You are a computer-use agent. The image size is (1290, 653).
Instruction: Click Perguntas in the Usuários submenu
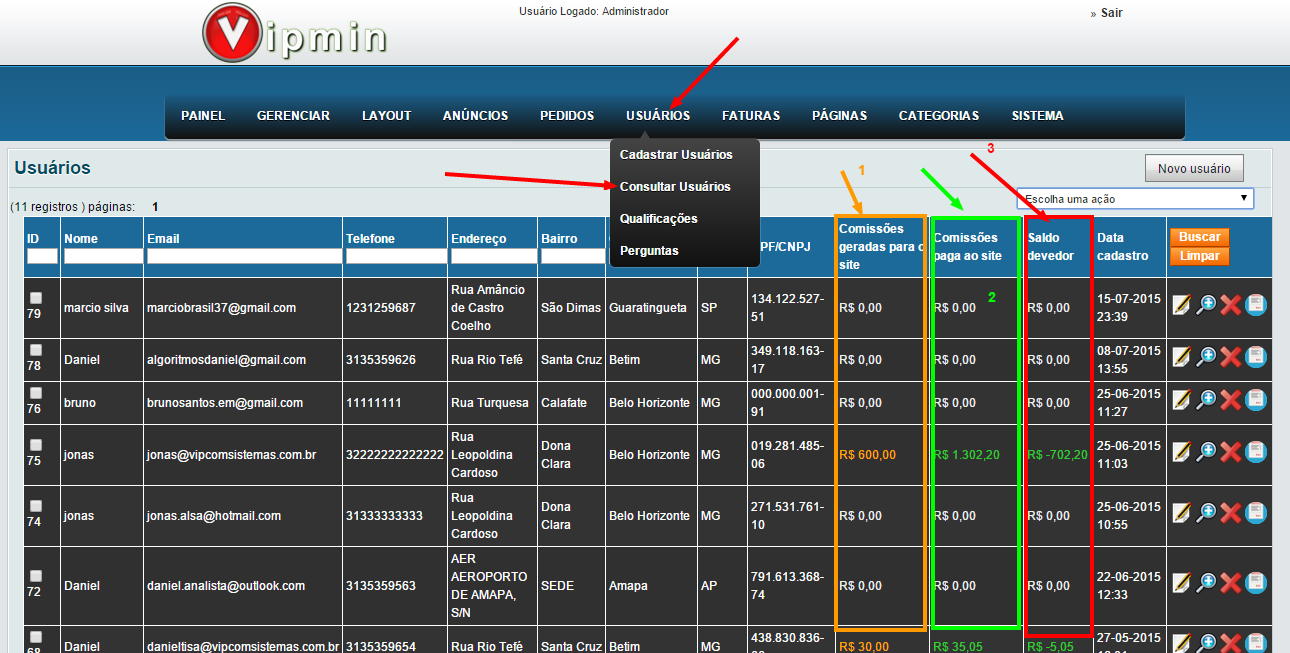pyautogui.click(x=649, y=251)
